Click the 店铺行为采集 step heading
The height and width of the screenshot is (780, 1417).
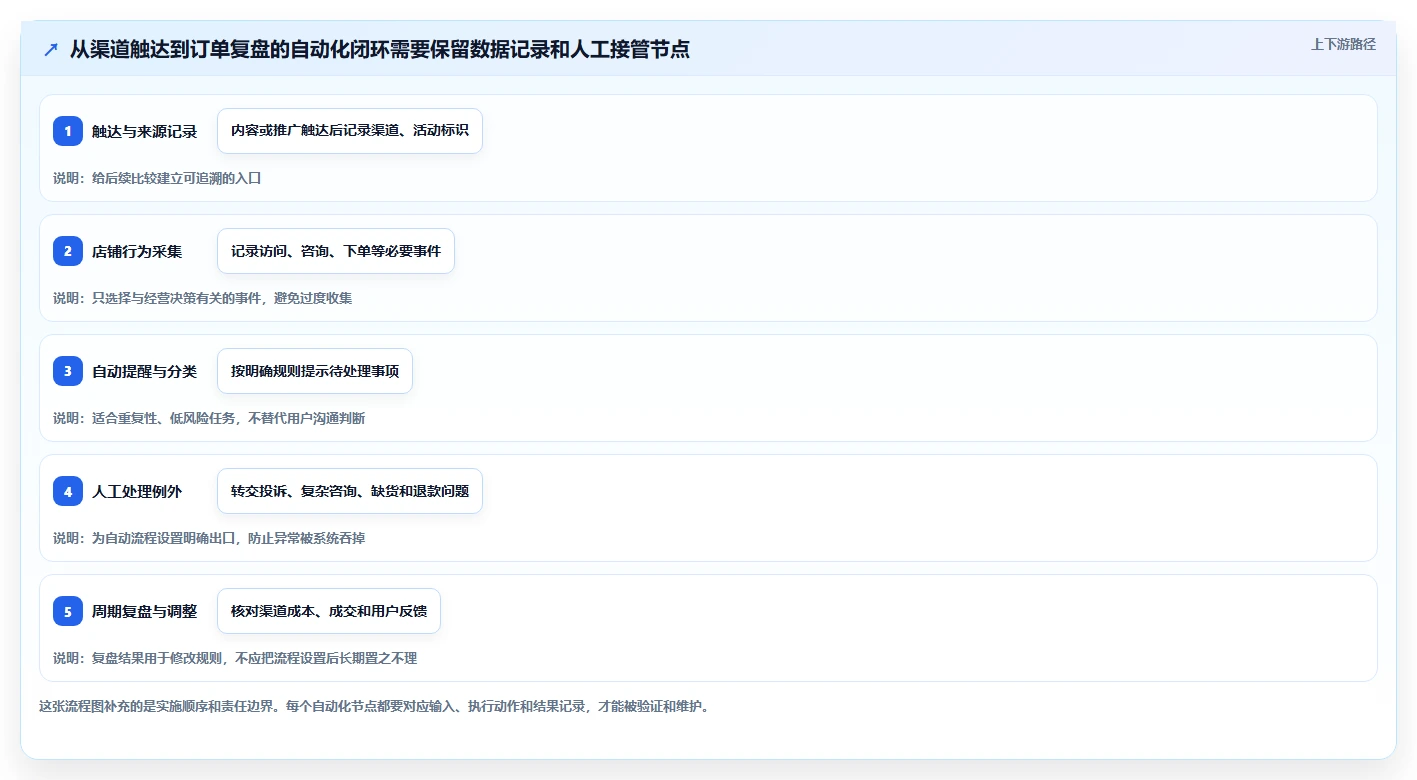point(137,251)
